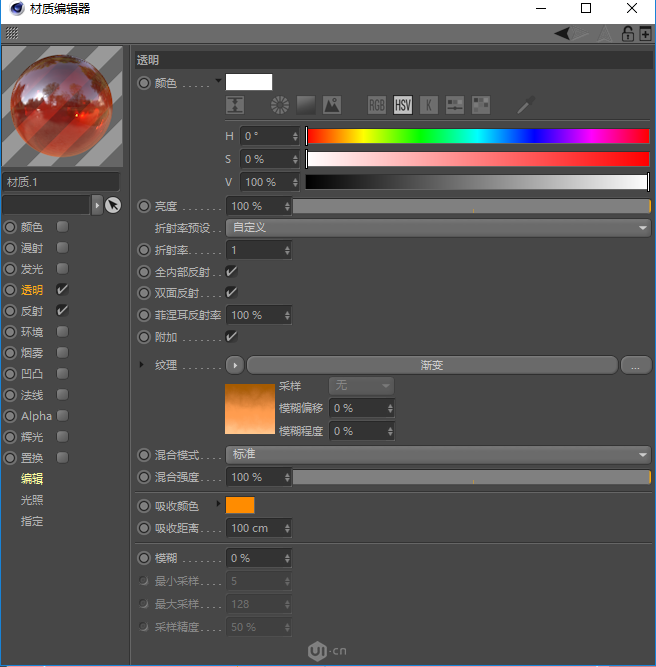Open the 指定 page

pyautogui.click(x=32, y=521)
